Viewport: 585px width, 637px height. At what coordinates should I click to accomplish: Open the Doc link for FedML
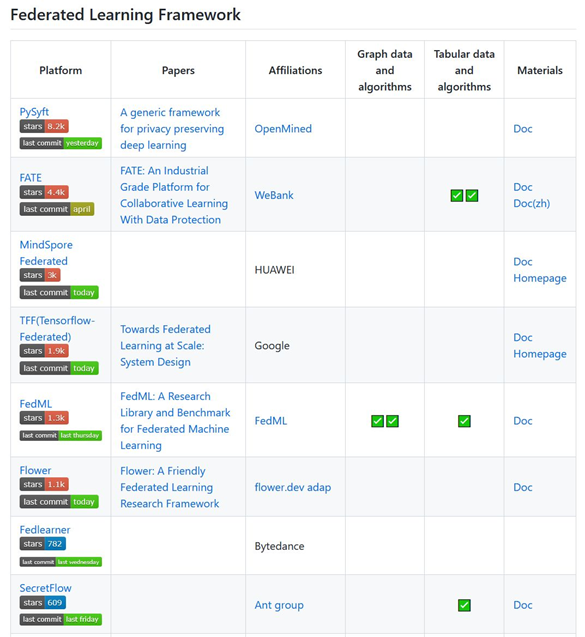click(523, 421)
